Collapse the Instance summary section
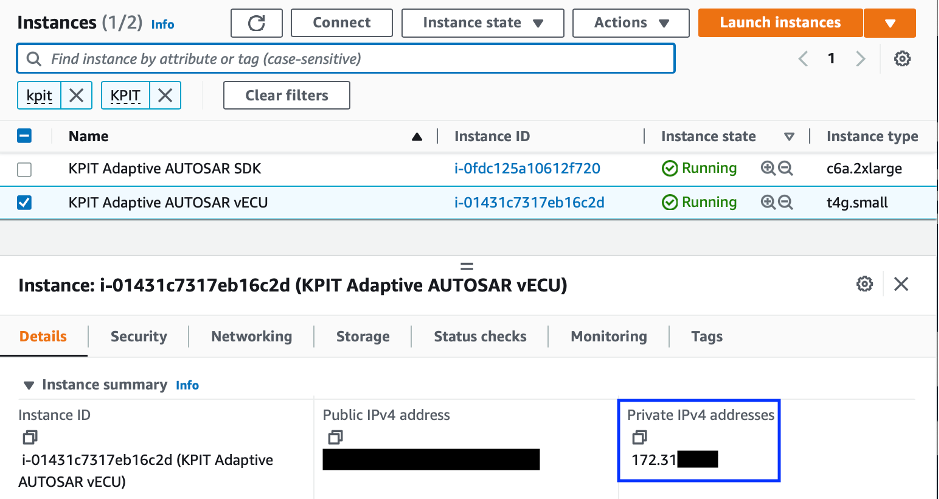 (x=28, y=385)
